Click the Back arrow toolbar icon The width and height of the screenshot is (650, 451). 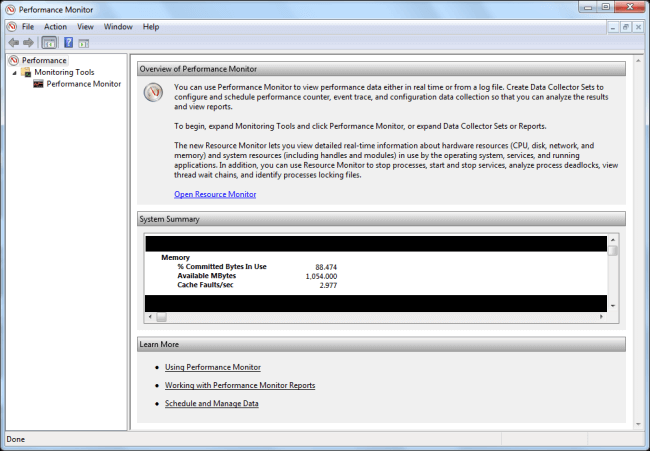pyautogui.click(x=14, y=43)
